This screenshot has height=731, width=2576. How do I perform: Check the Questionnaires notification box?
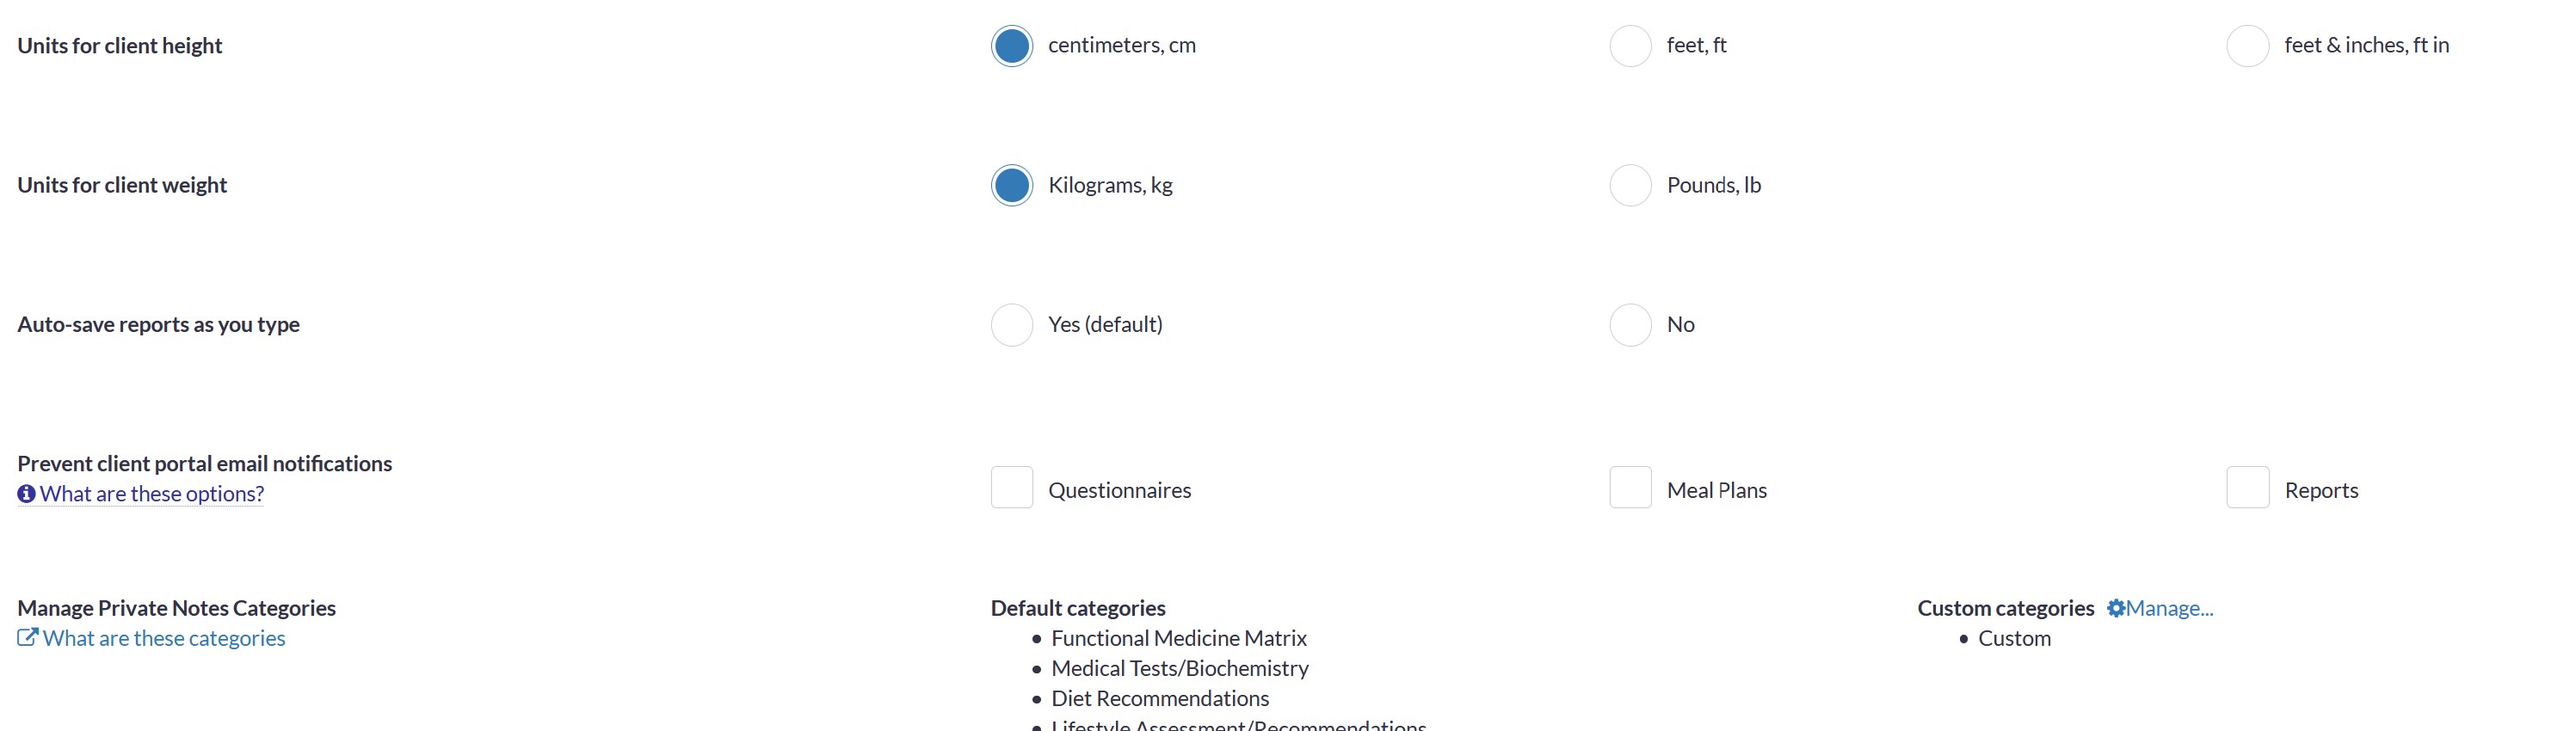1011,487
